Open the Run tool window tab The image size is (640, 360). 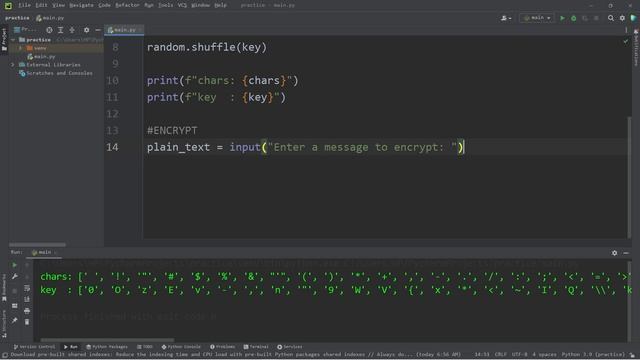tap(71, 347)
